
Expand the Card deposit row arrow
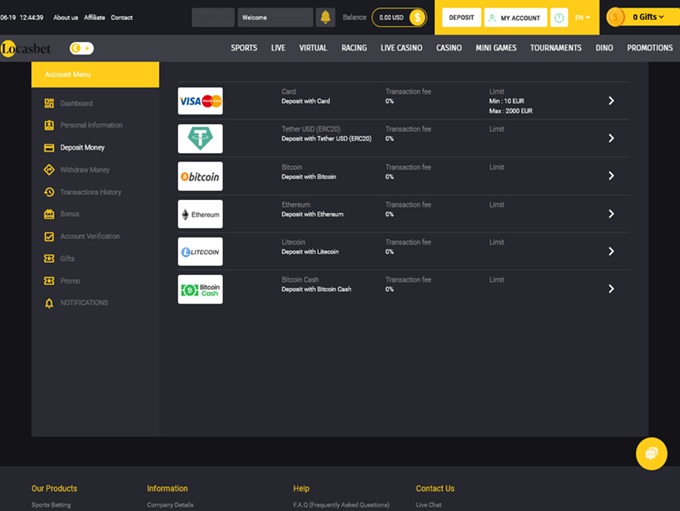click(611, 101)
